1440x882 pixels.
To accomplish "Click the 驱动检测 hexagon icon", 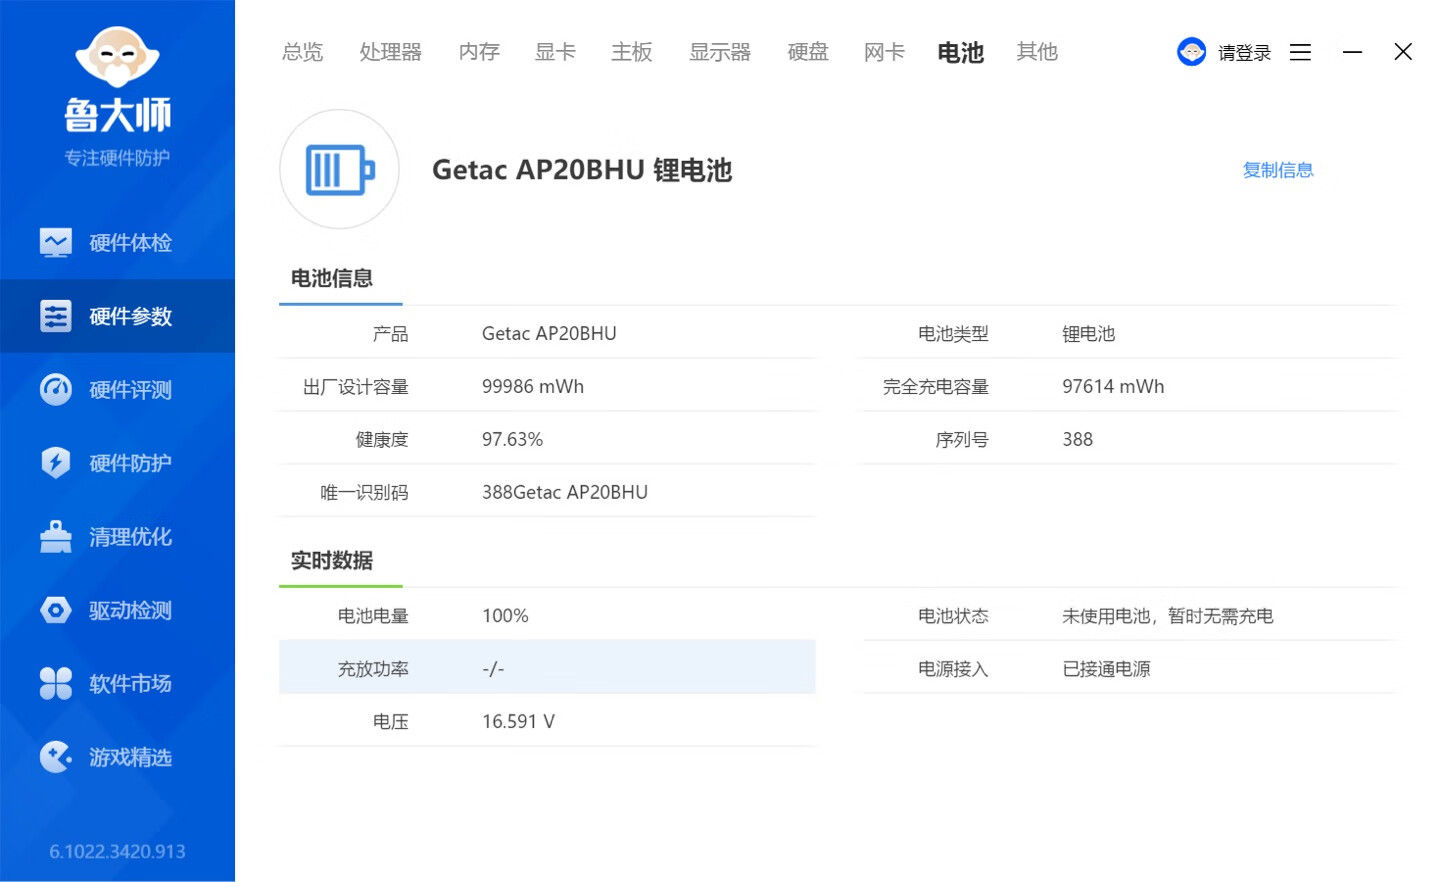I will click(x=55, y=610).
